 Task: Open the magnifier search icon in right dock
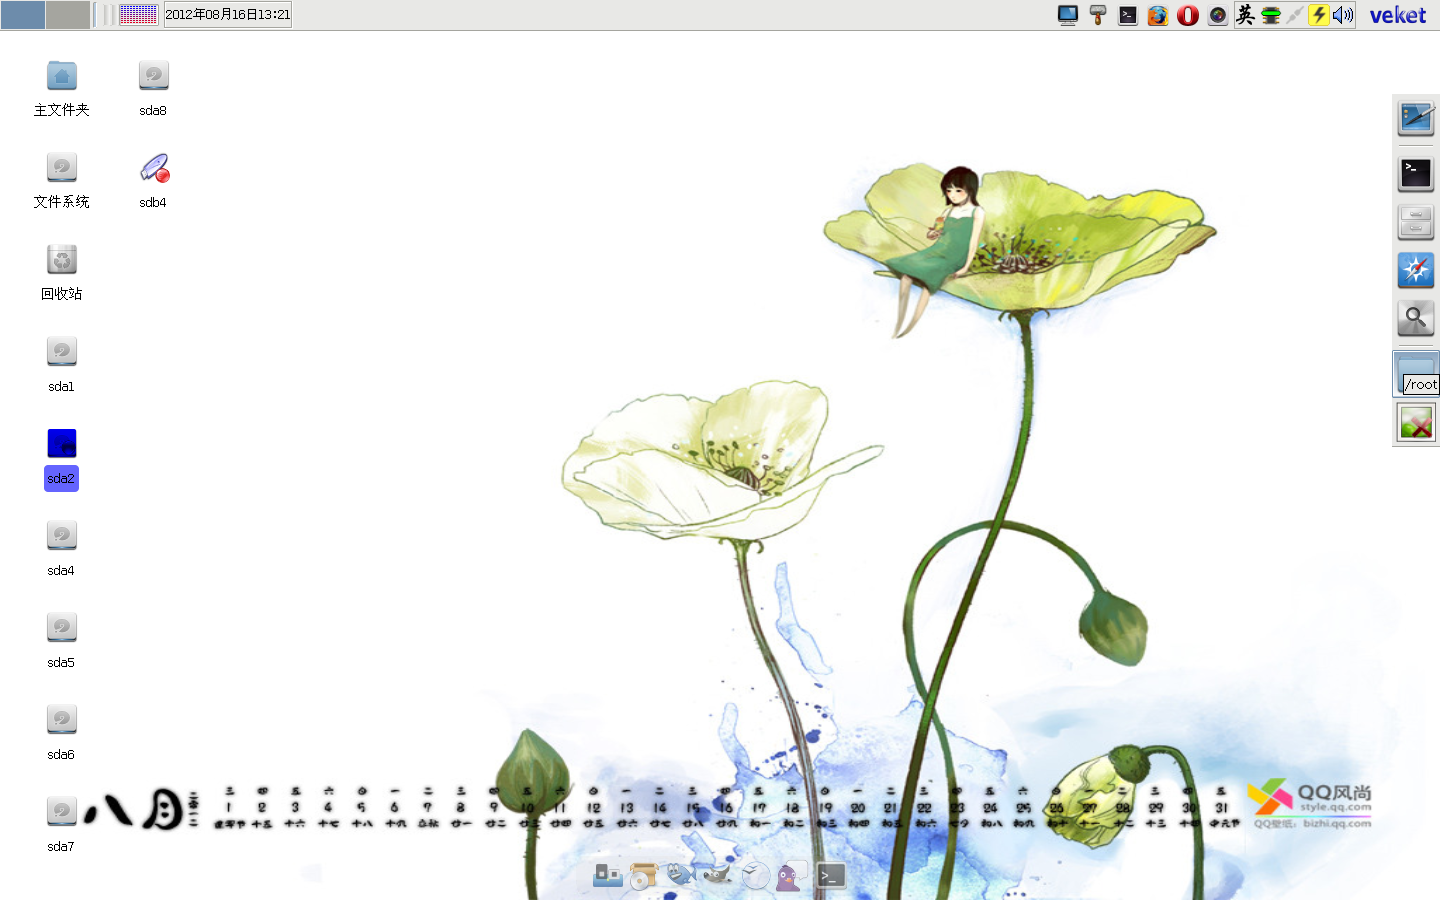click(x=1416, y=318)
